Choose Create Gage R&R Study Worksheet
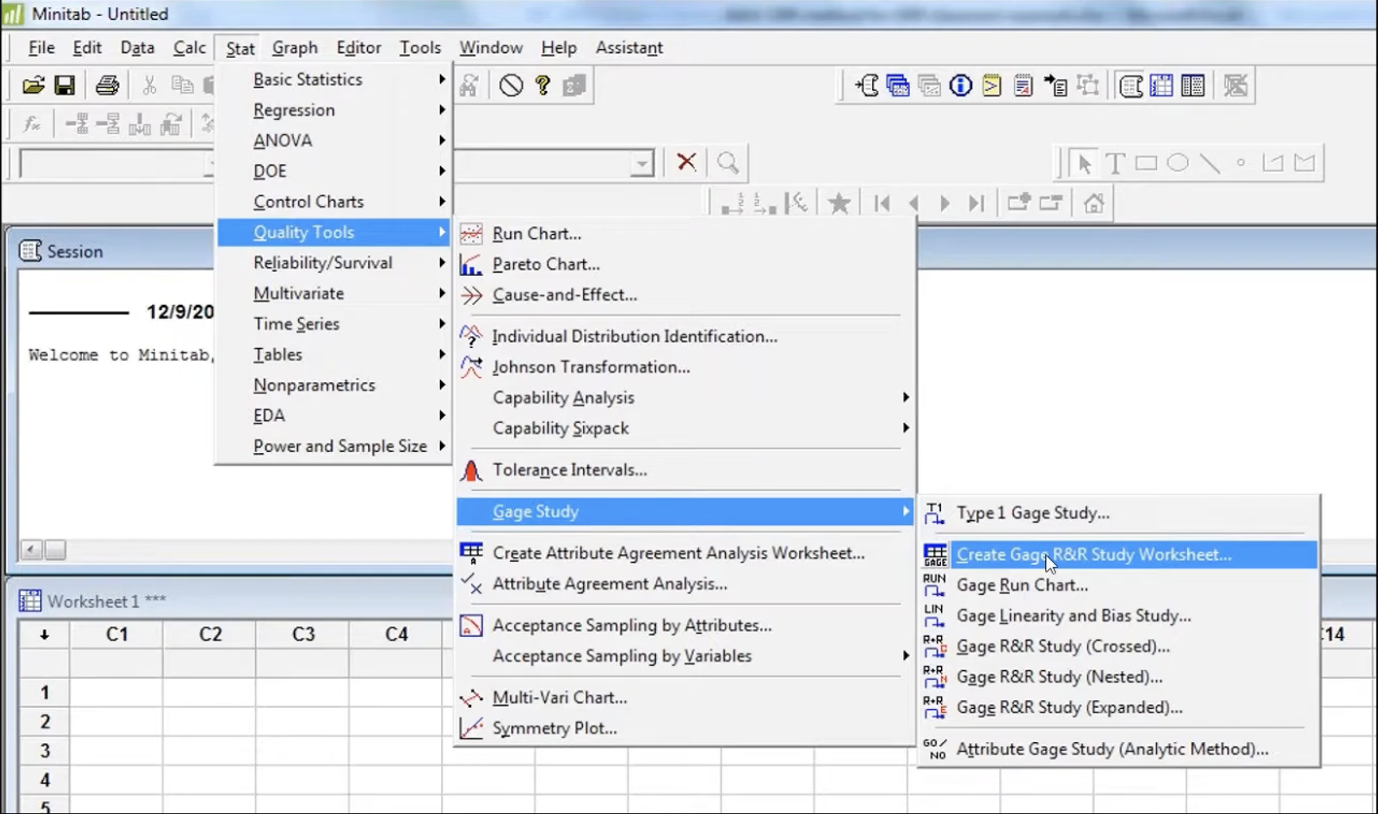 1119,554
